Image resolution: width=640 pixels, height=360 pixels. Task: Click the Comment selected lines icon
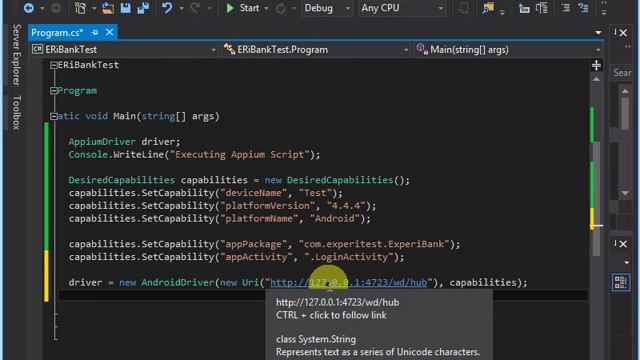point(566,8)
